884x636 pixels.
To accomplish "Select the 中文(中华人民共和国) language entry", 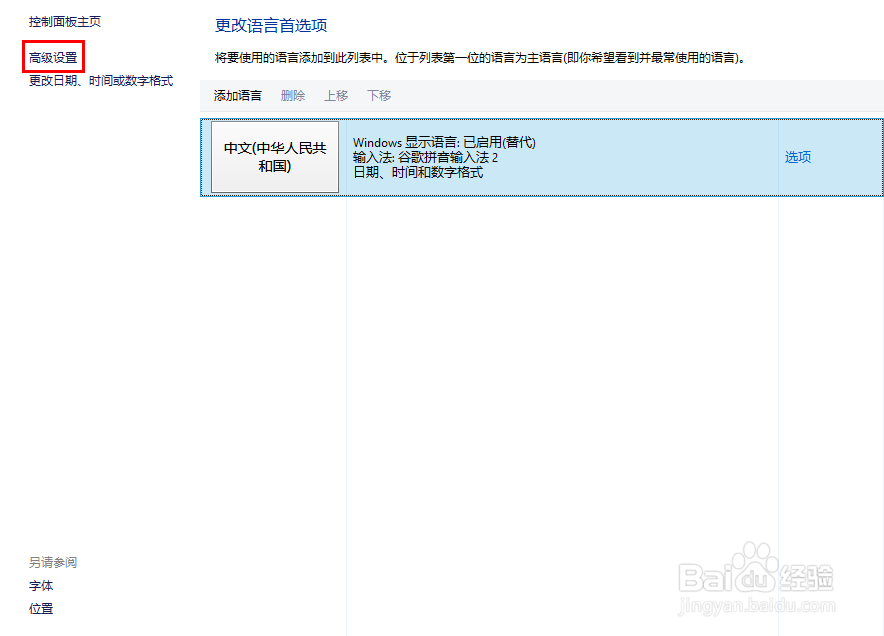I will 274,157.
